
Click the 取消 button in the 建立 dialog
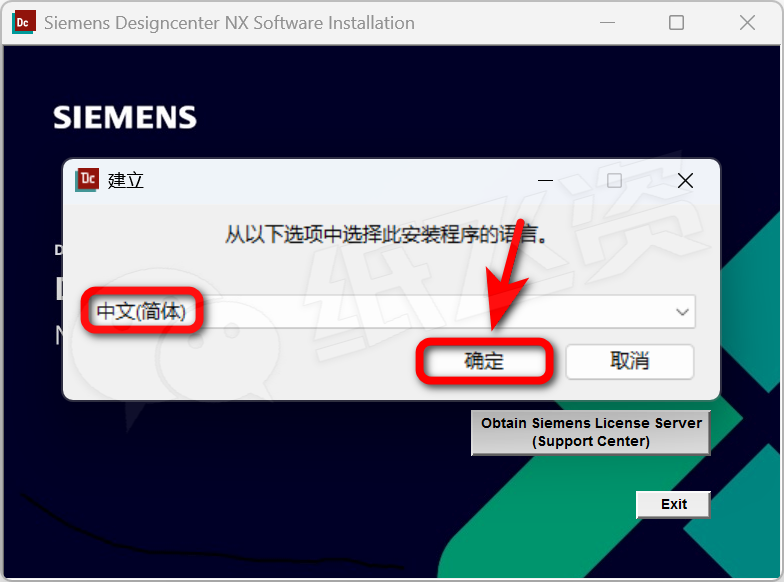pos(630,361)
